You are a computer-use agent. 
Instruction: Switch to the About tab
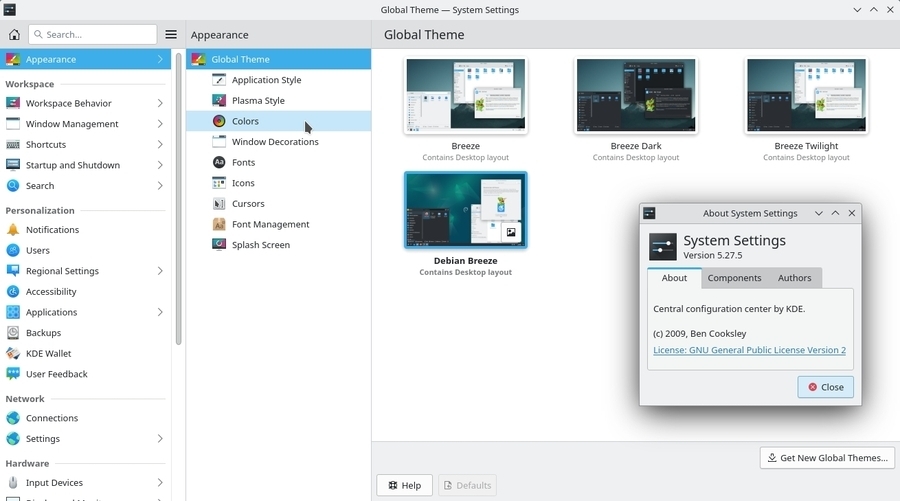[x=674, y=278]
